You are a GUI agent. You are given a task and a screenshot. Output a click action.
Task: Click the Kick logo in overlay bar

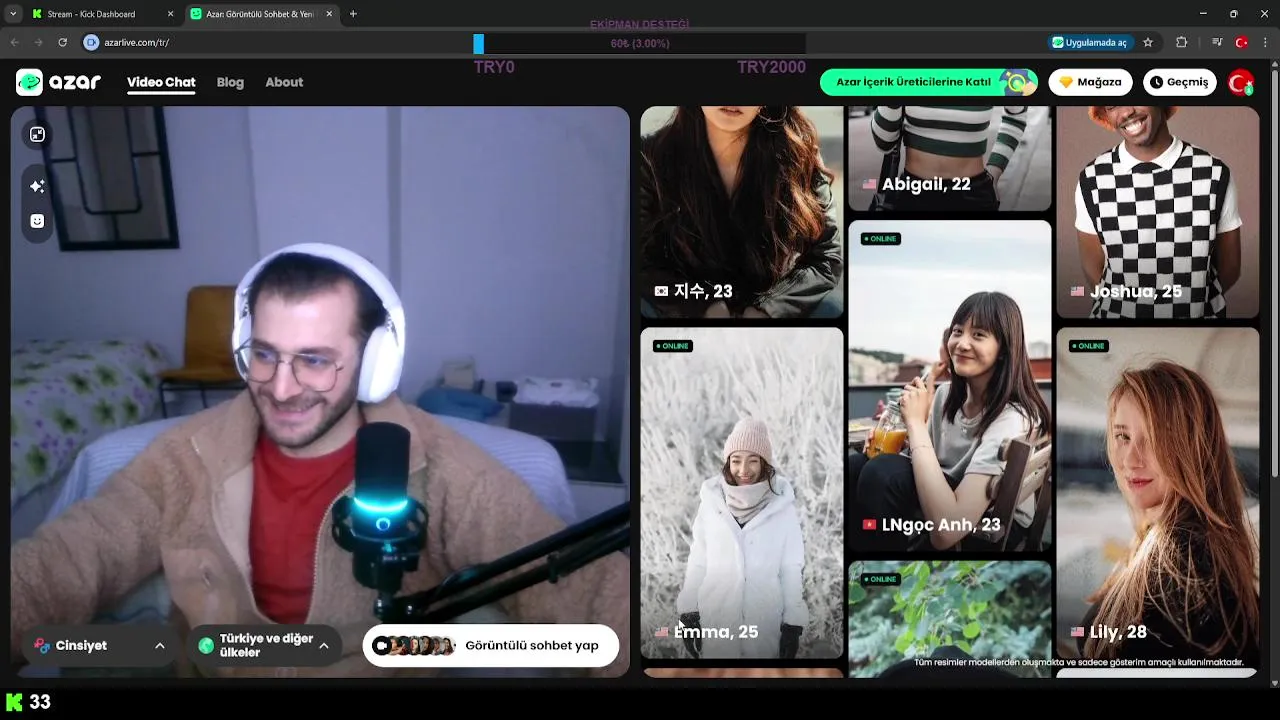click(x=14, y=702)
